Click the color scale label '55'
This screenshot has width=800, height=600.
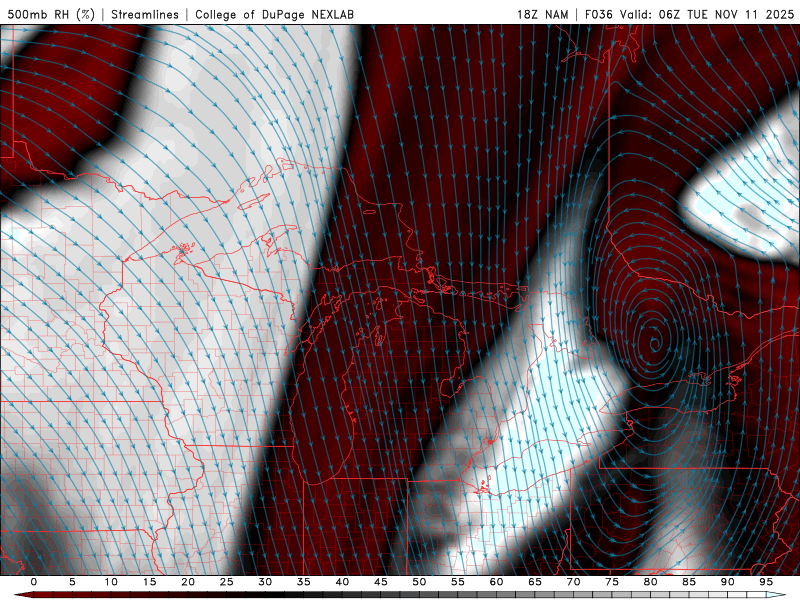(x=458, y=582)
